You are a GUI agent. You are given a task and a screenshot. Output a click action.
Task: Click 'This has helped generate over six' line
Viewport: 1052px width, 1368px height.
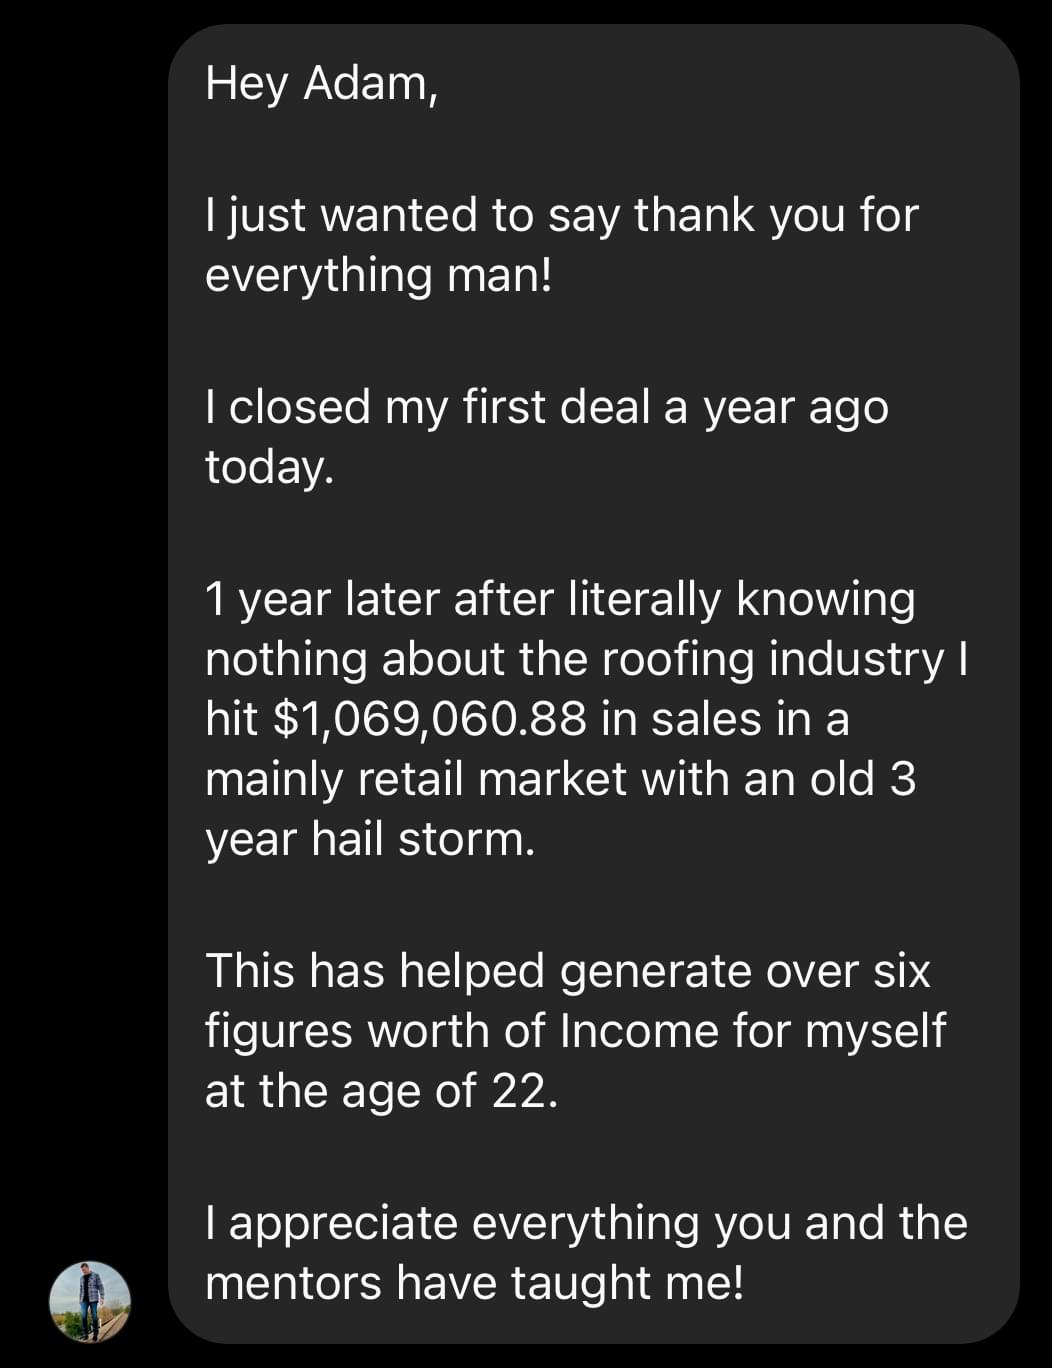coord(567,971)
